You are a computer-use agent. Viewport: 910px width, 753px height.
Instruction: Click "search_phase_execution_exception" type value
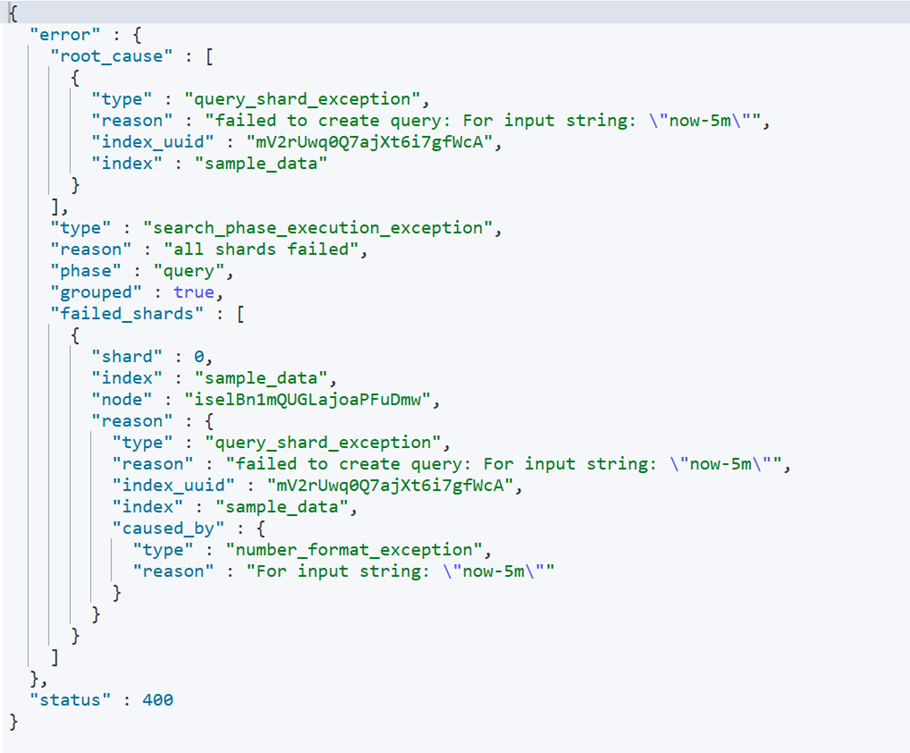click(x=317, y=228)
